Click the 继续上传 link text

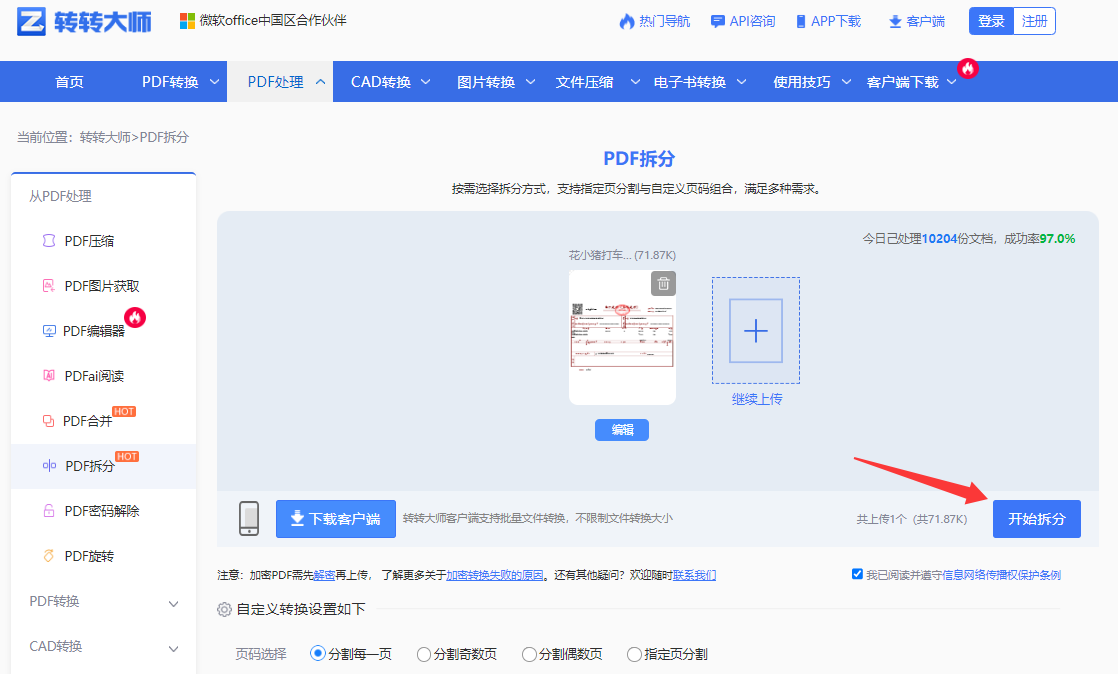(x=757, y=399)
